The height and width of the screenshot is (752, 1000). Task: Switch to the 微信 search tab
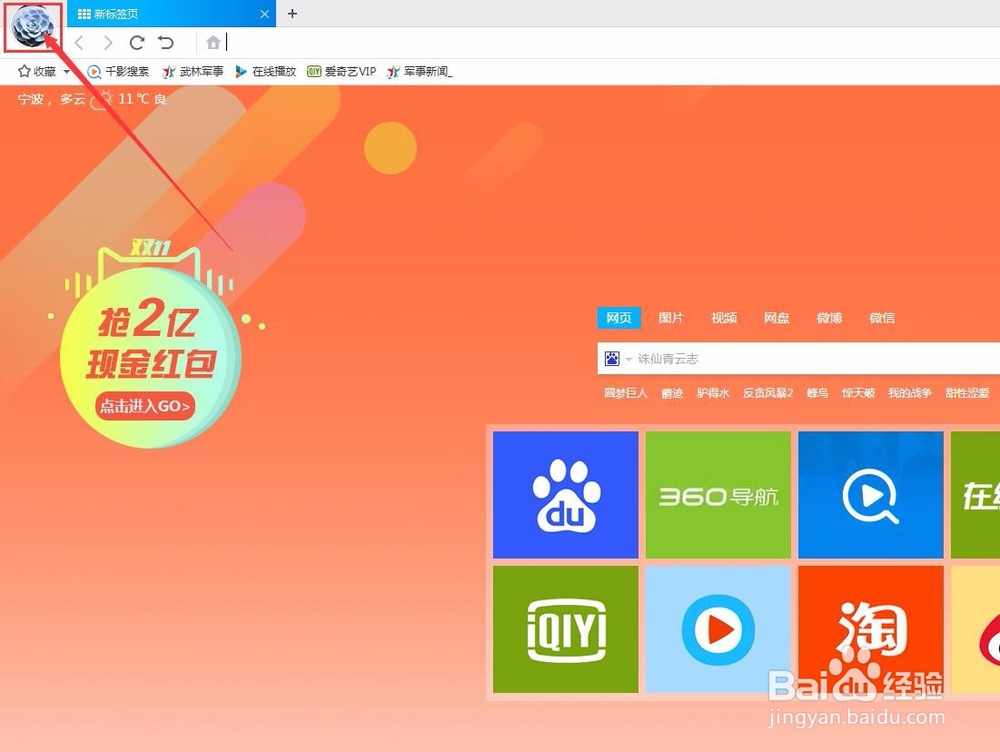(x=882, y=318)
